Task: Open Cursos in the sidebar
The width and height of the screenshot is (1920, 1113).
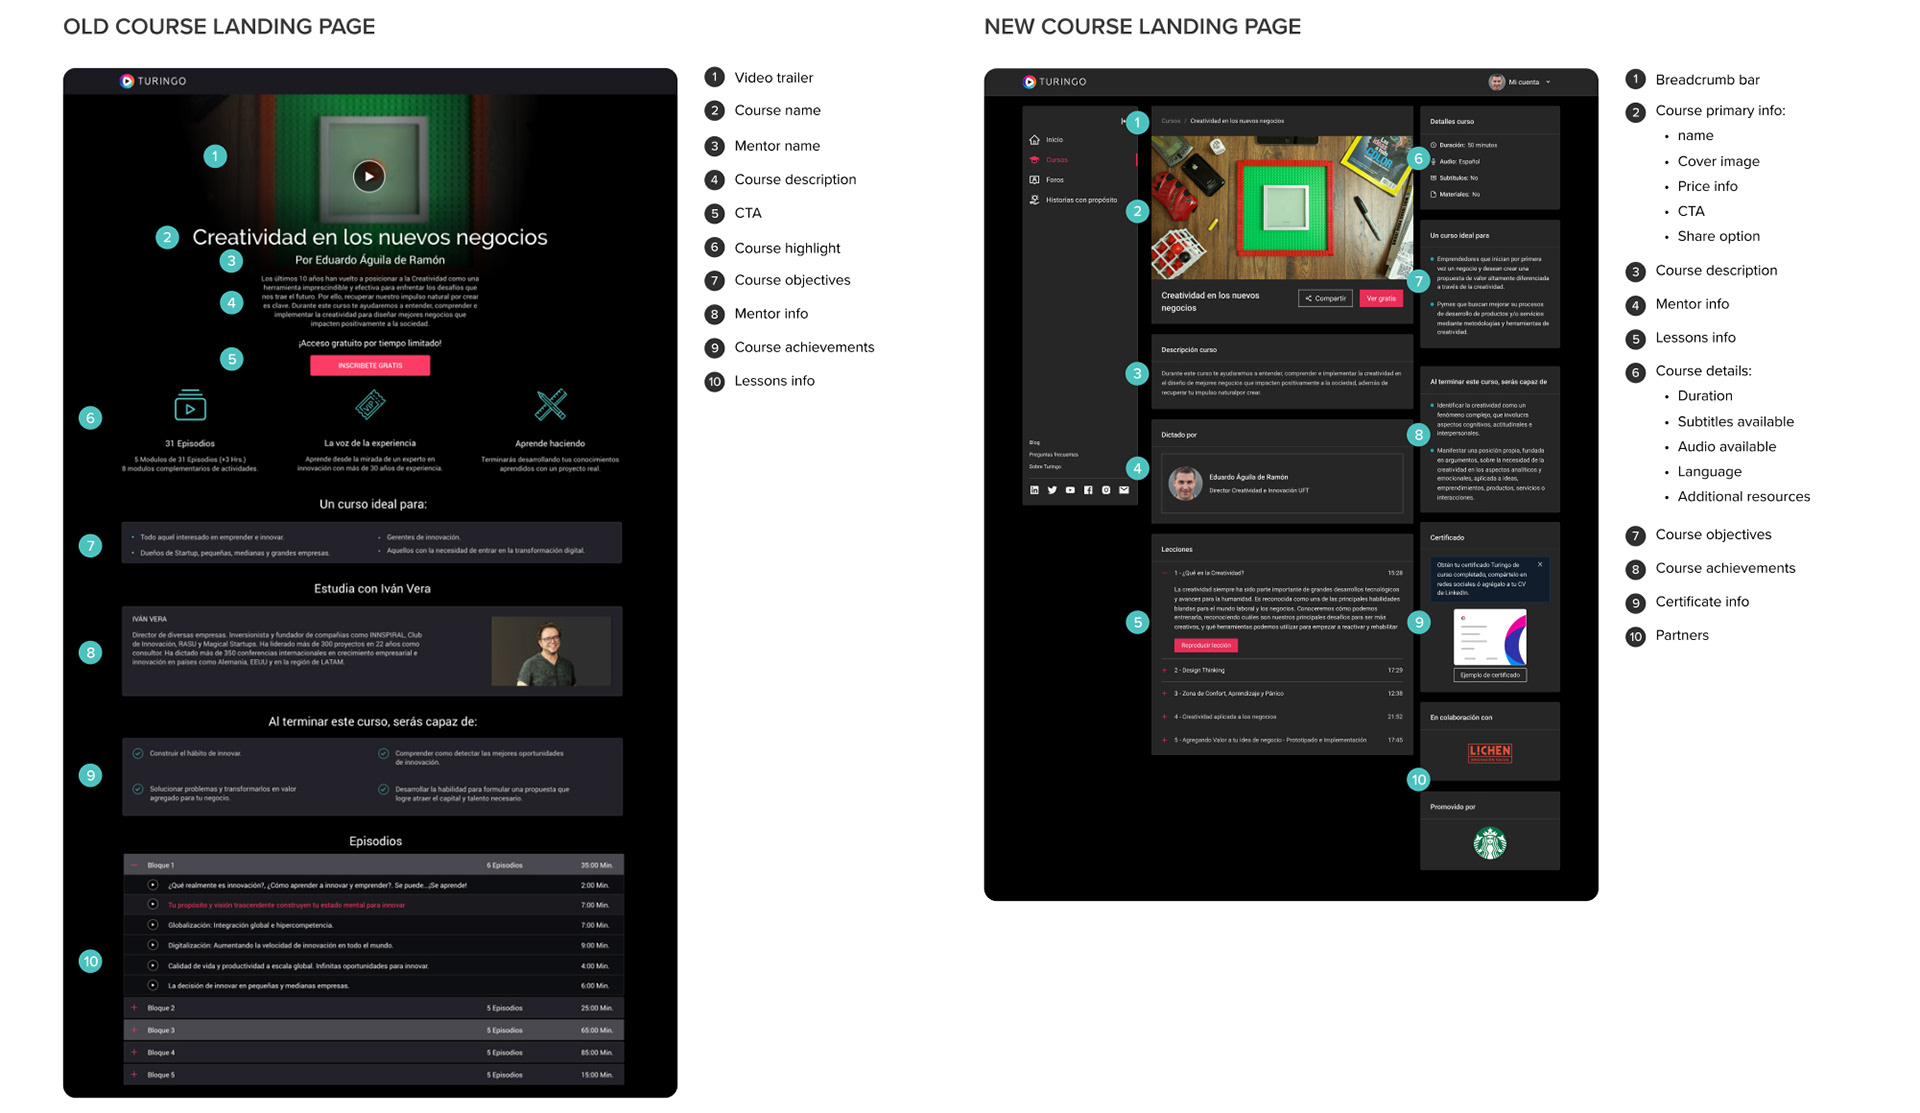Action: coord(1048,160)
